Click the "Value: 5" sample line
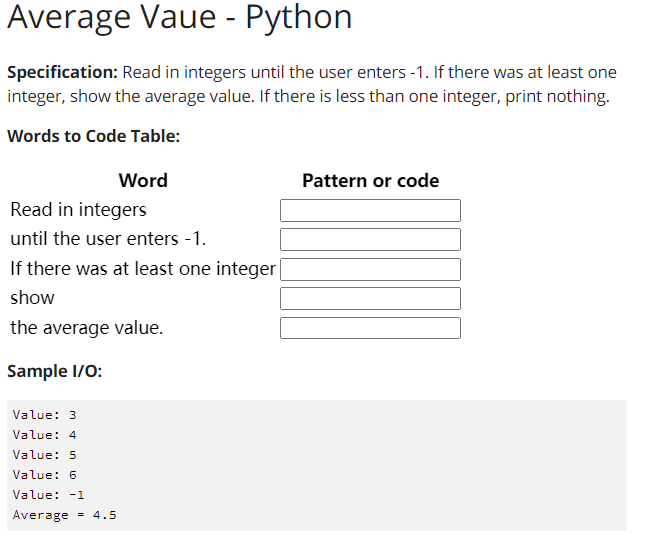This screenshot has height=555, width=650. coord(44,455)
